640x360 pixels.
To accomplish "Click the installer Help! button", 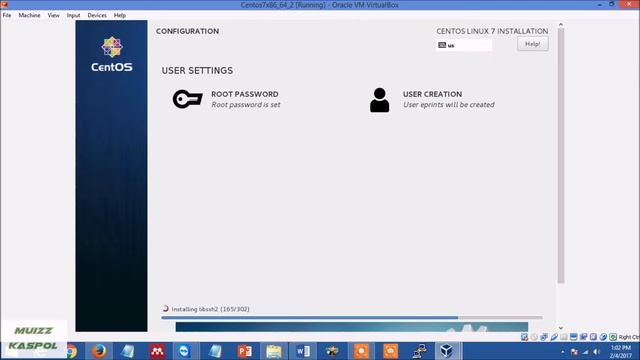I will [533, 44].
